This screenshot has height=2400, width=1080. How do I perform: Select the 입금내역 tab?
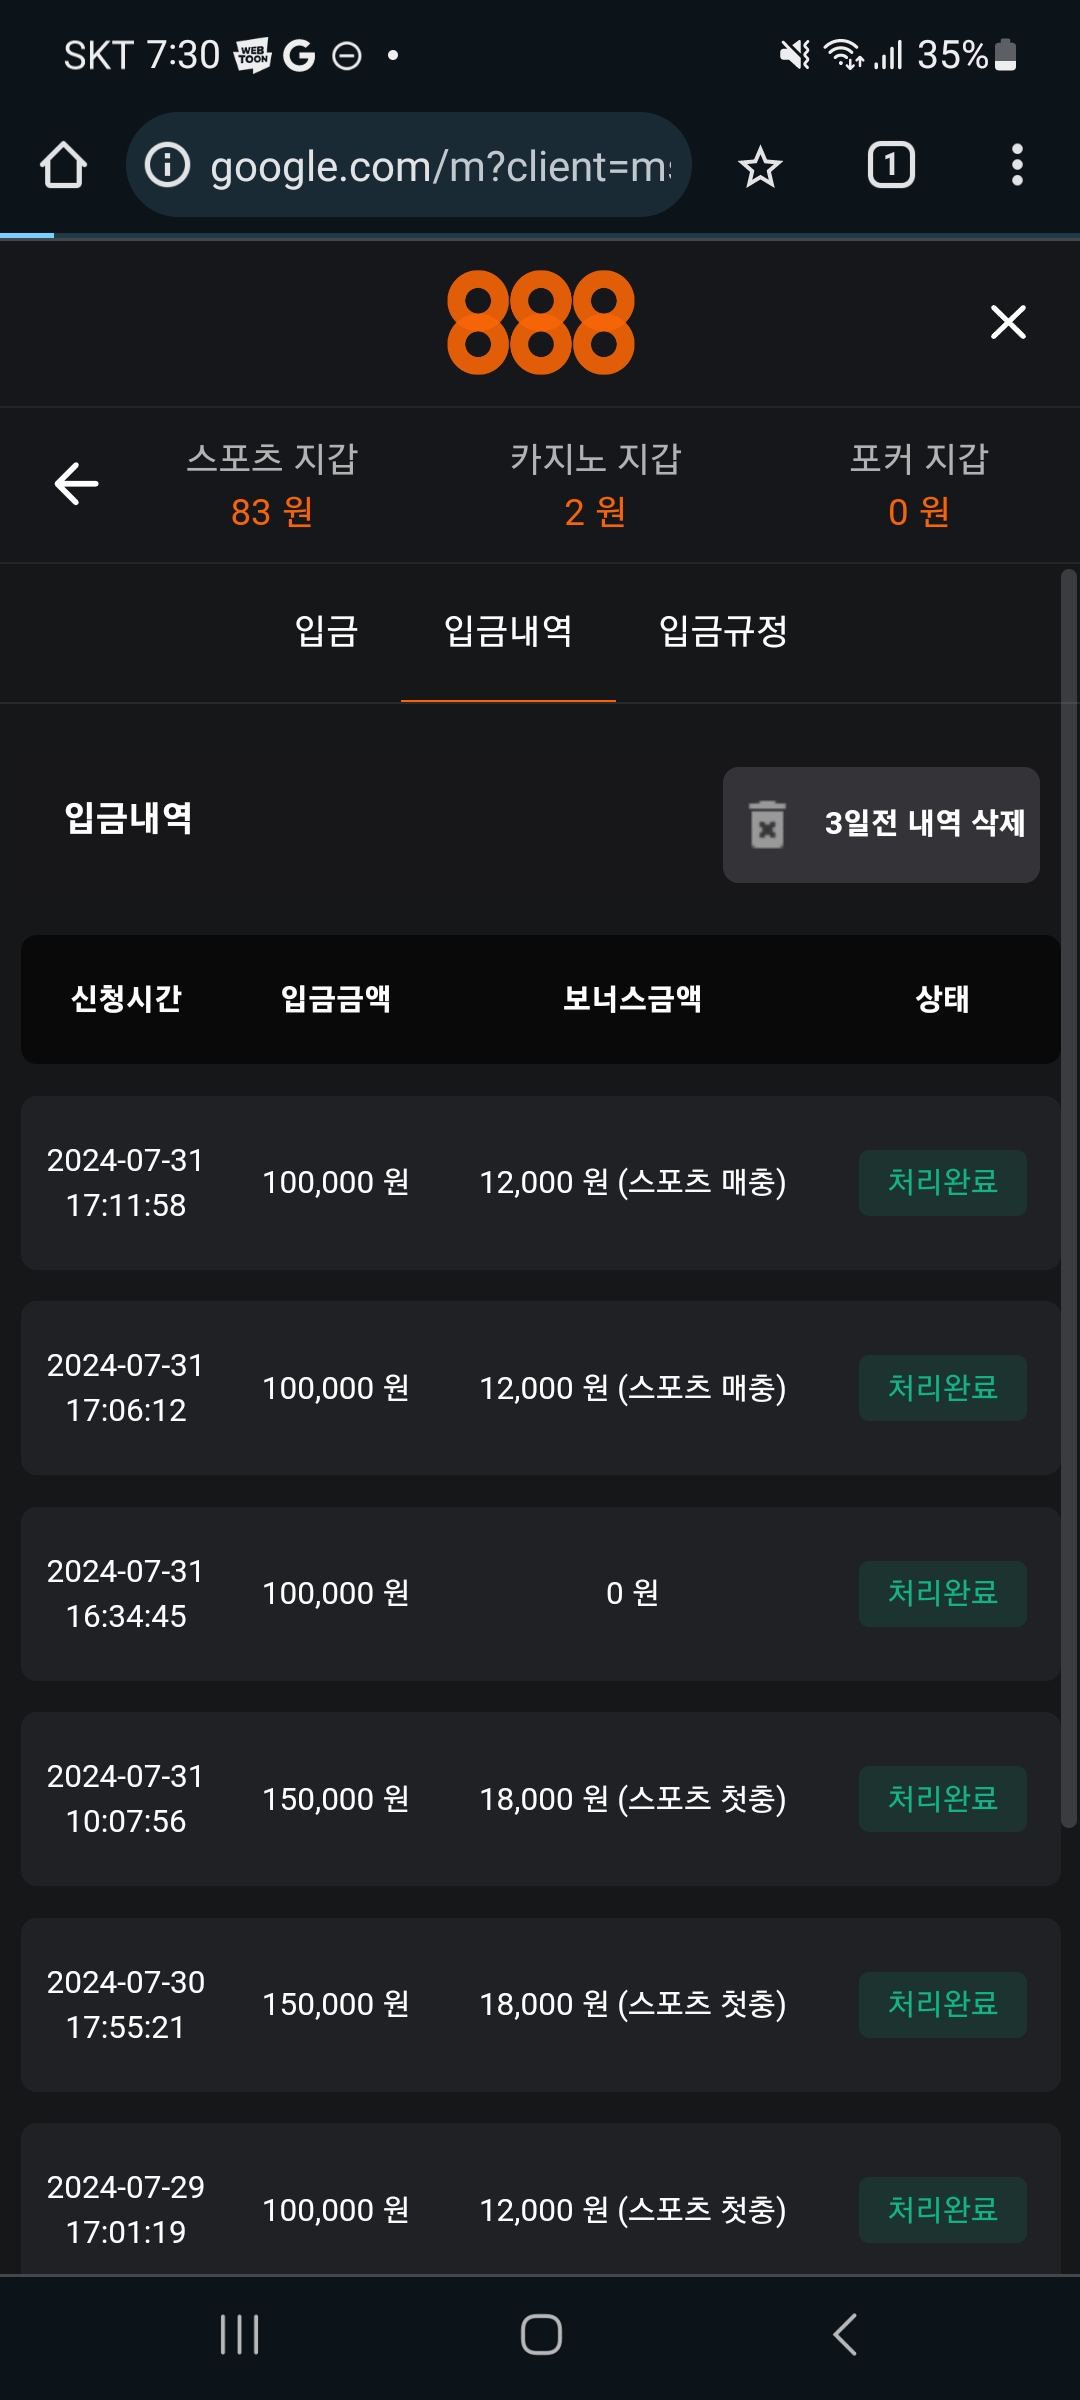pyautogui.click(x=508, y=631)
